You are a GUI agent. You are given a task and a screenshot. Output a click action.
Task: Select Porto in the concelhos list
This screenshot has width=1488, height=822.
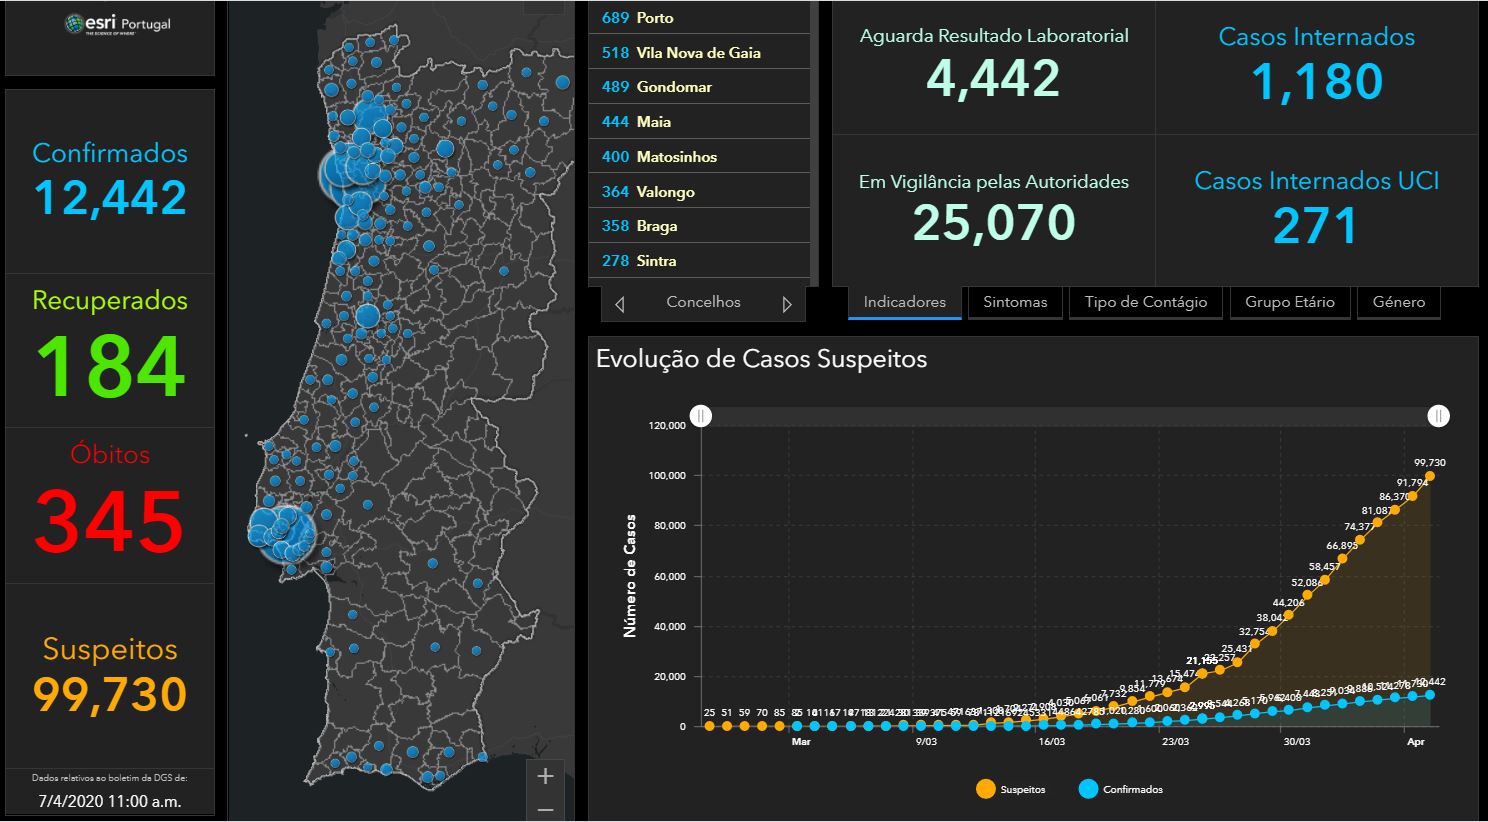[x=699, y=18]
